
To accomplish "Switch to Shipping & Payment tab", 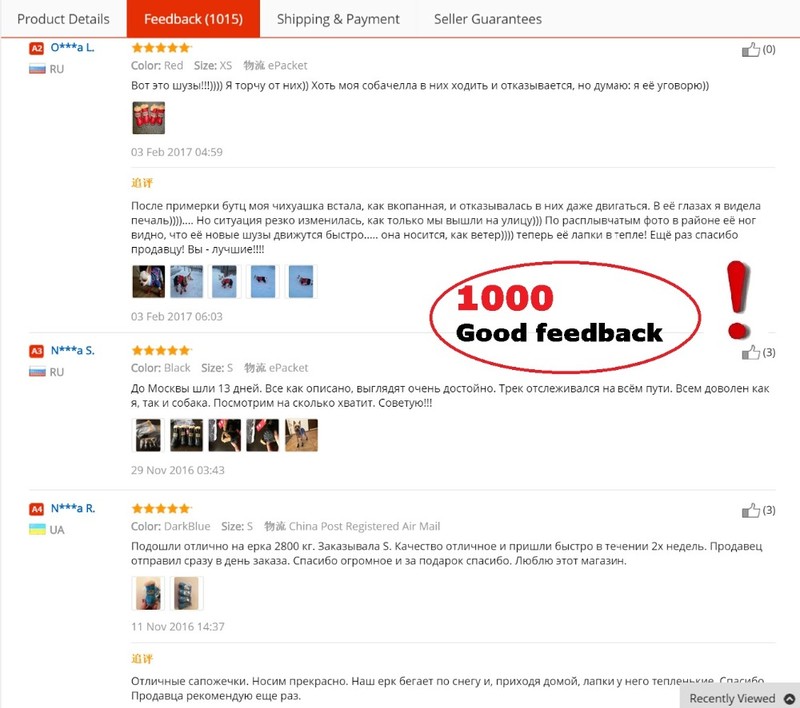I will coord(338,19).
